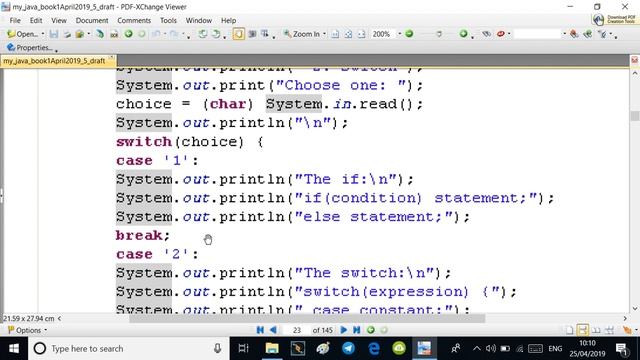640x360 pixels.
Task: Click the green Previous View status bar icon
Action: coord(371,330)
